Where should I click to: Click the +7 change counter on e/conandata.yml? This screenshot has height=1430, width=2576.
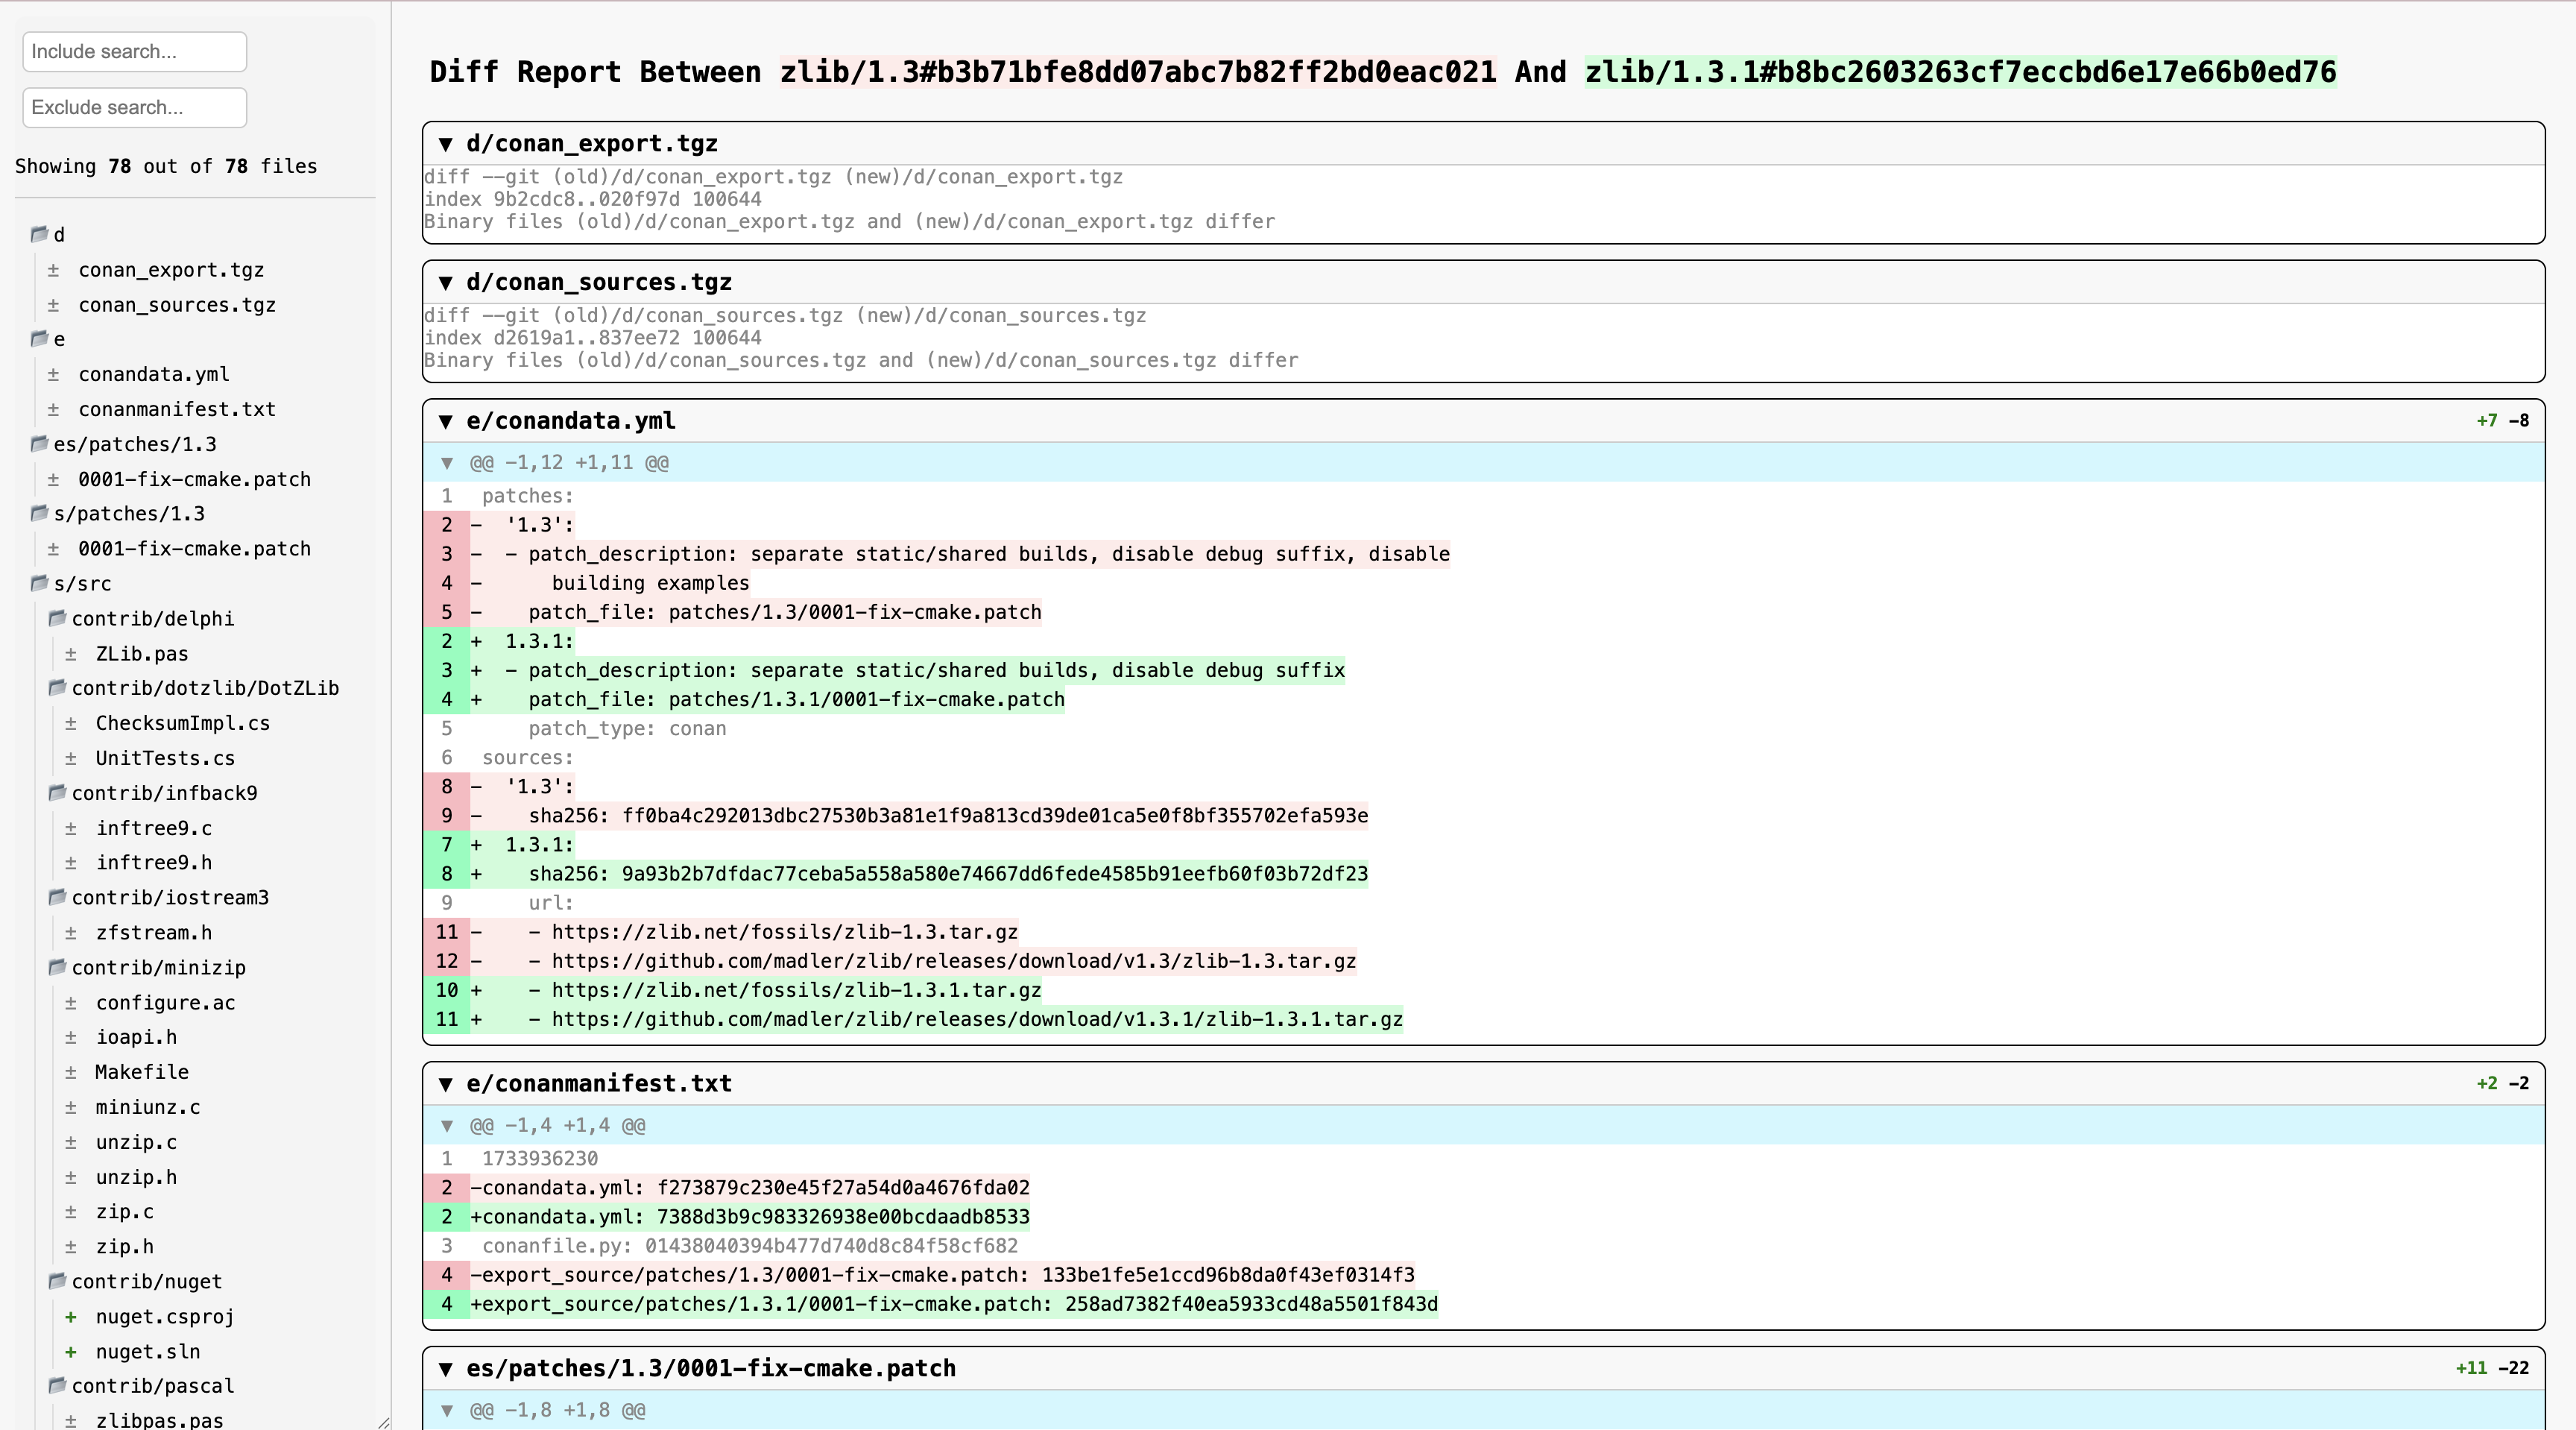tap(2487, 421)
